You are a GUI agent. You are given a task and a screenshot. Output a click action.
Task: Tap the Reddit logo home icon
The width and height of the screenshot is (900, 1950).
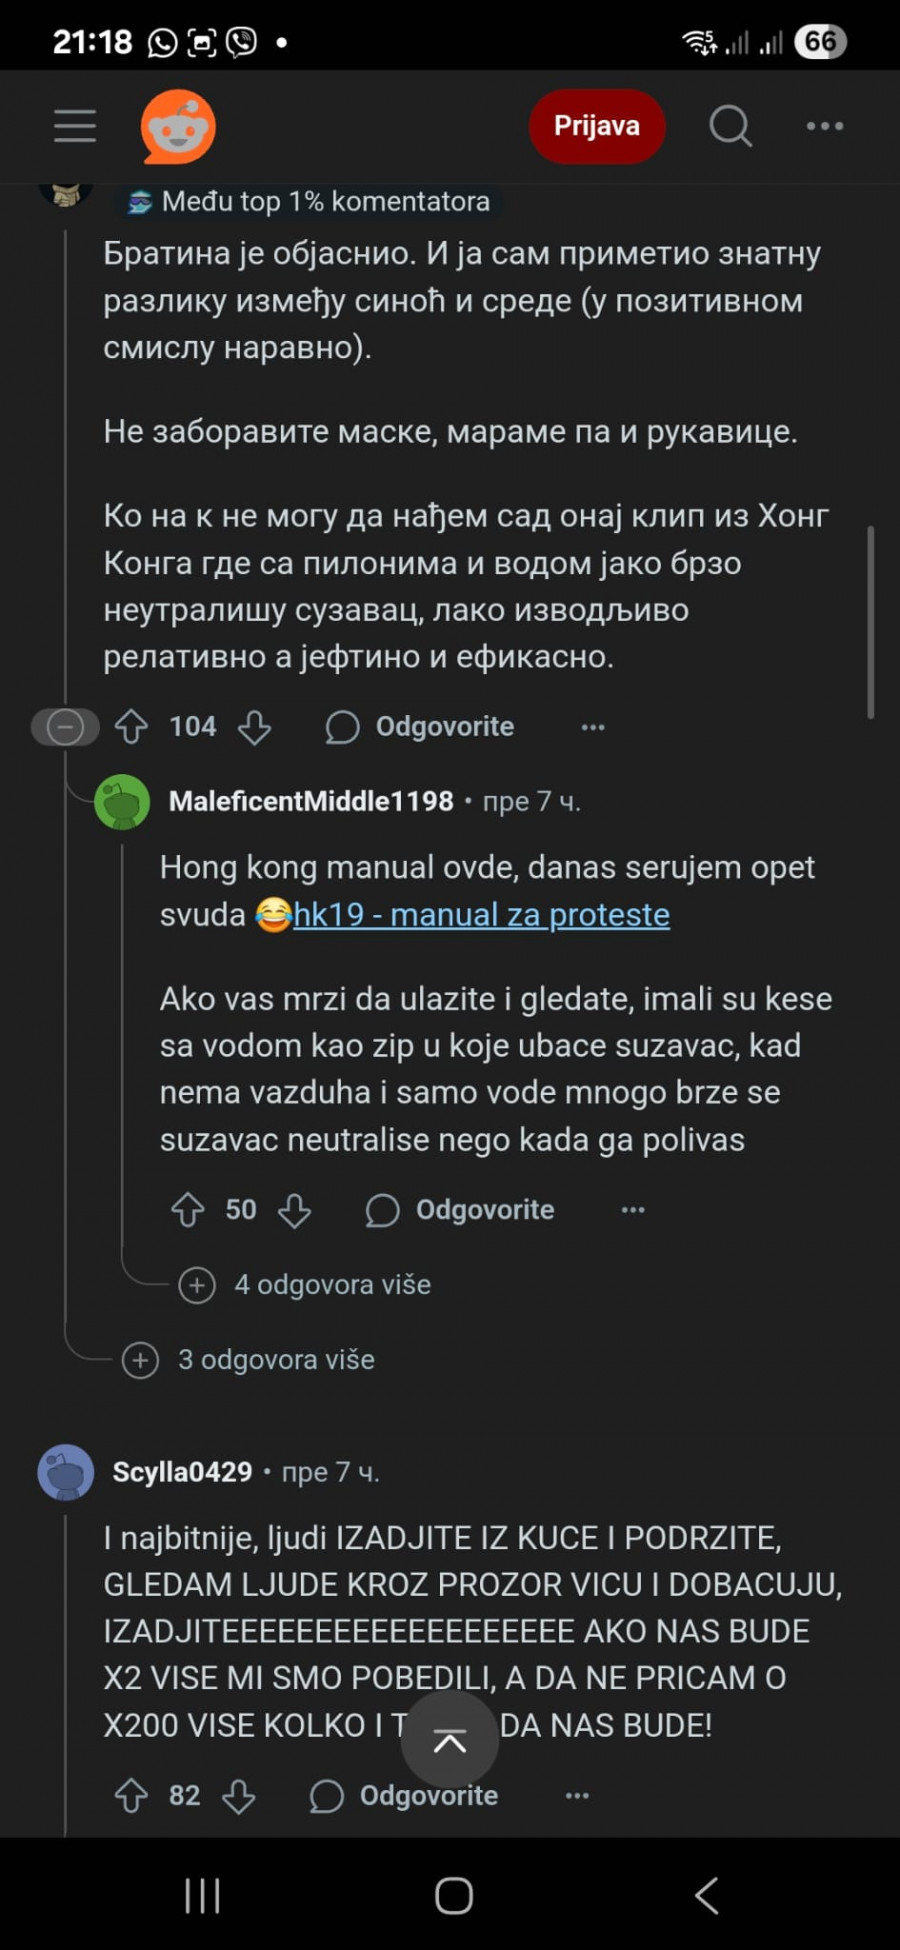(179, 126)
